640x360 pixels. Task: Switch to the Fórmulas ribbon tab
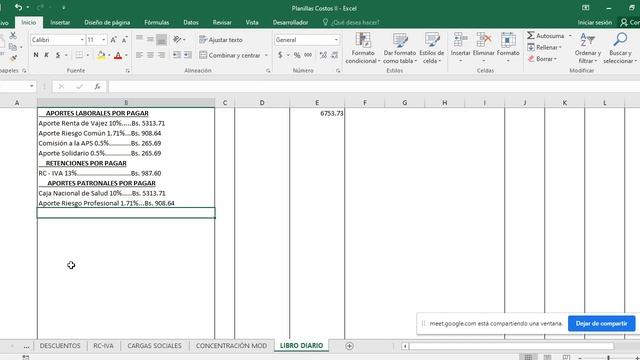156,22
